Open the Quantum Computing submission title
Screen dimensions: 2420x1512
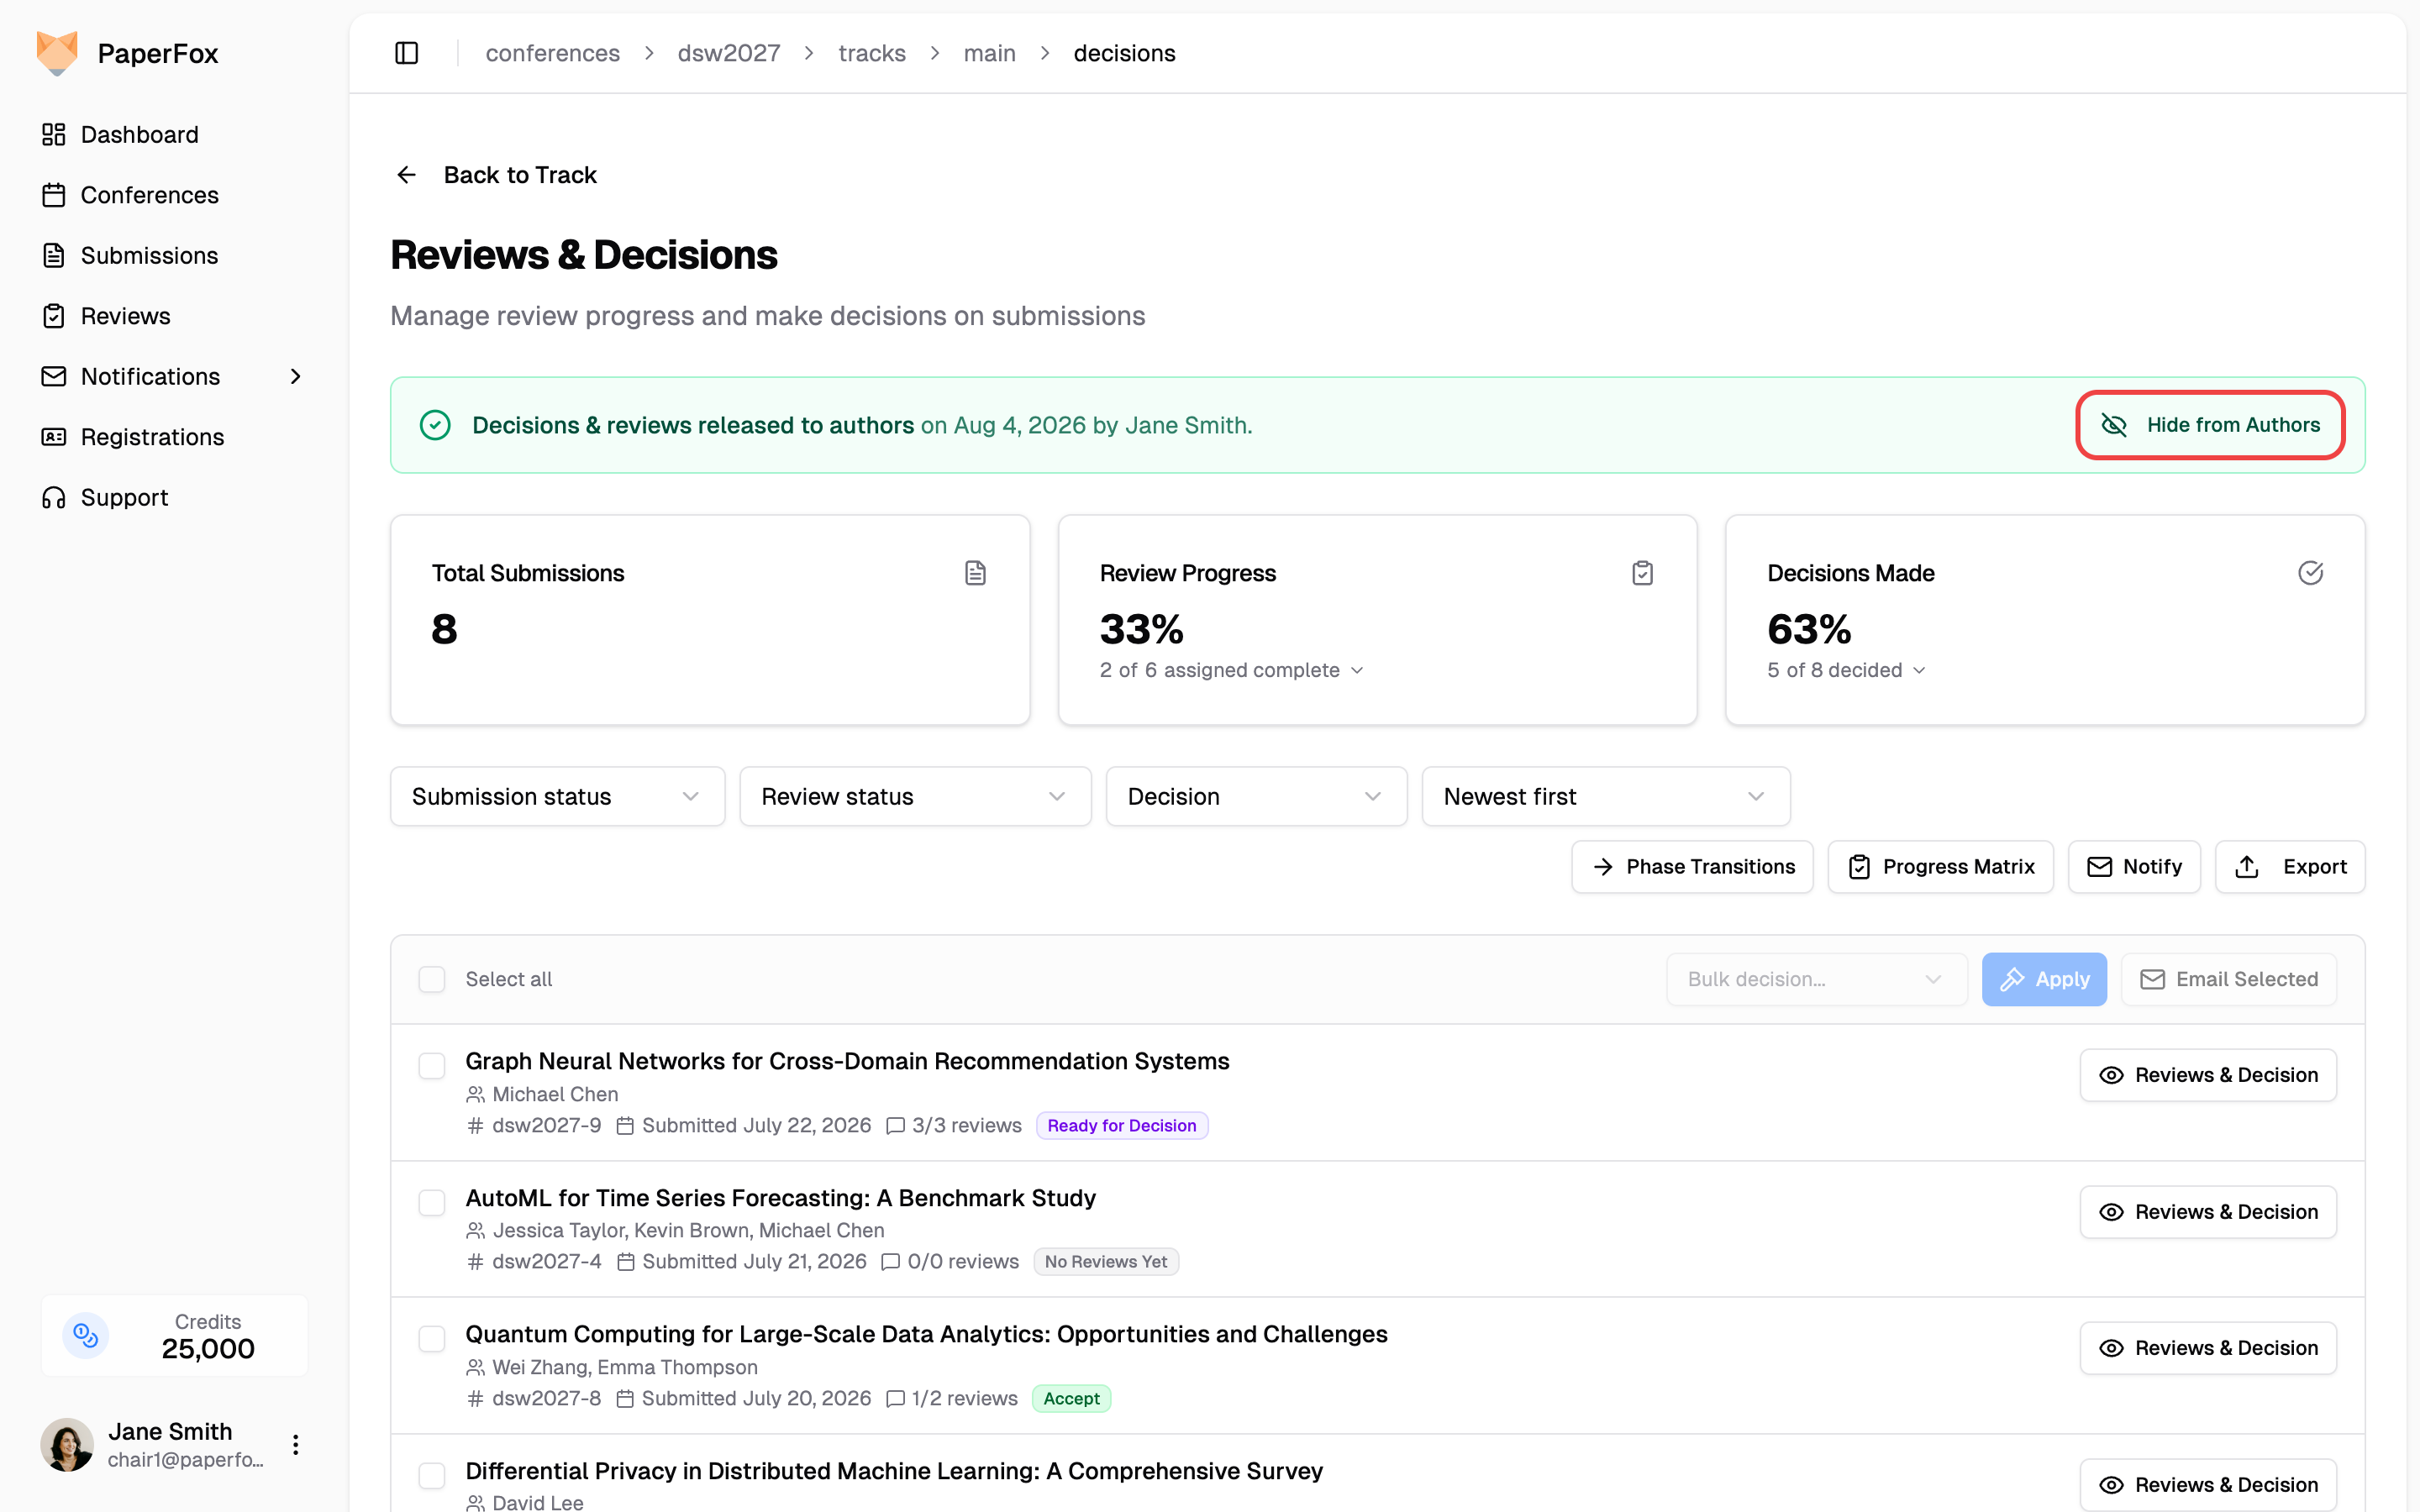[x=926, y=1334]
